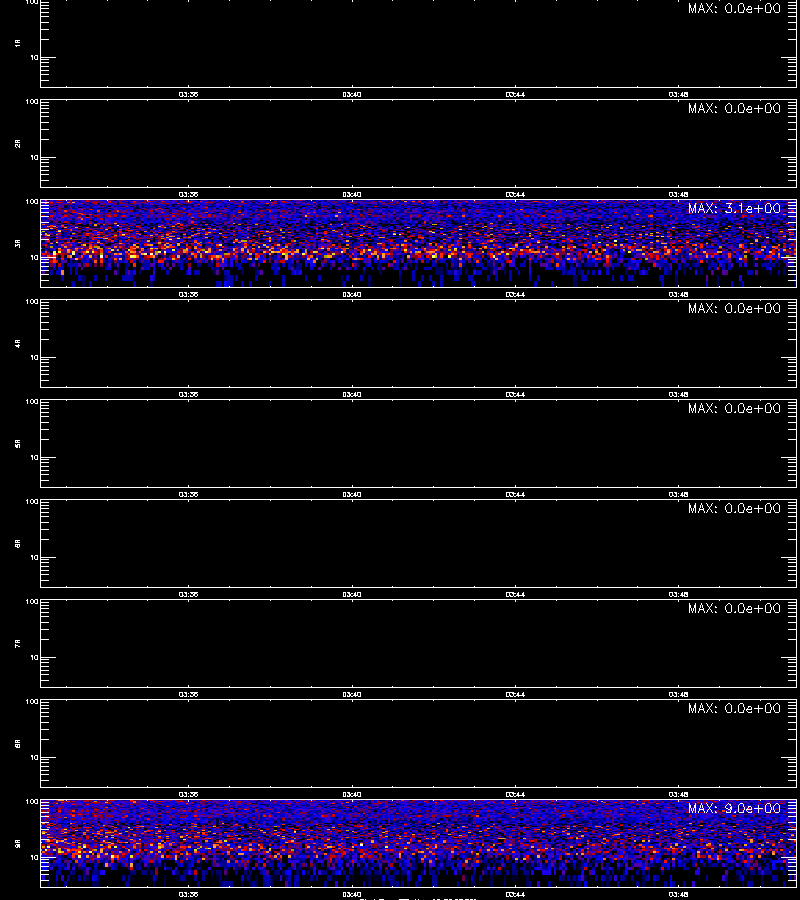Click the 03:48 time tick under panel 3R

(x=678, y=294)
